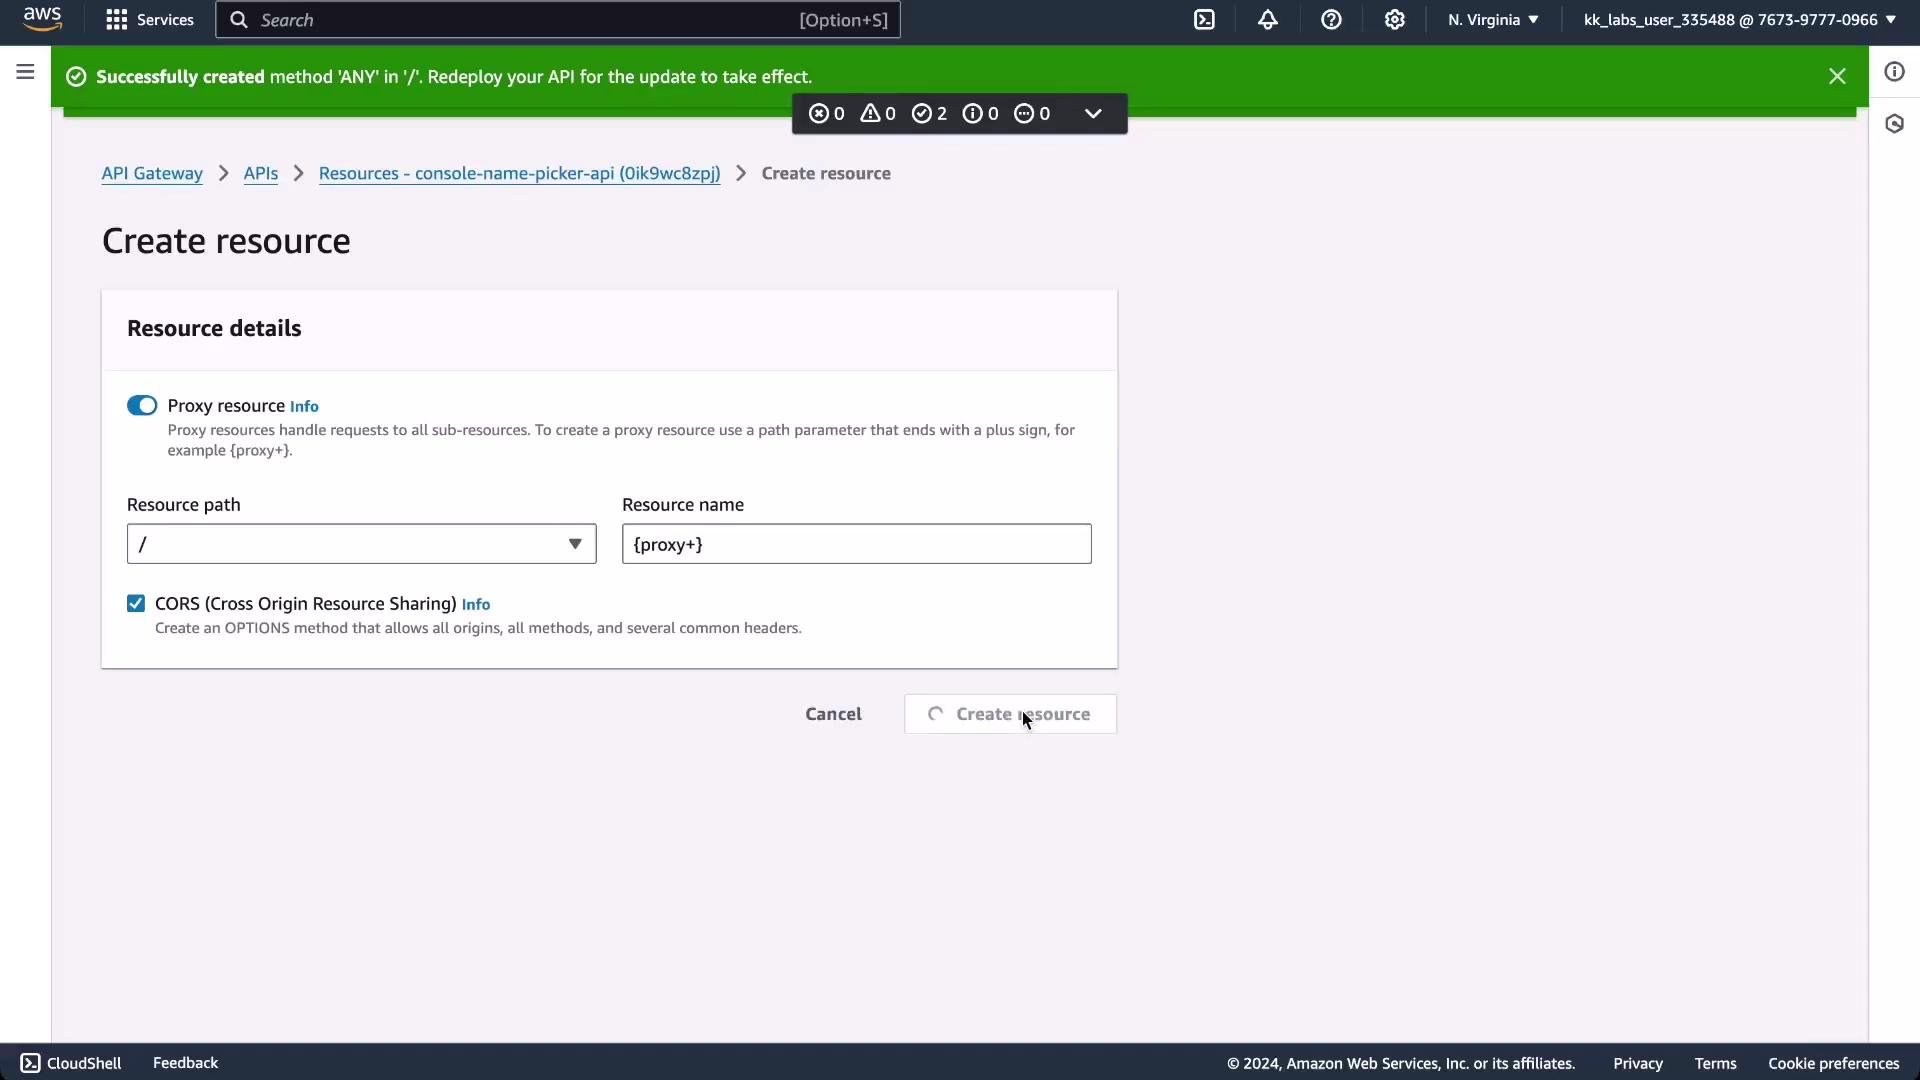1920x1080 pixels.
Task: Toggle the Proxy resource switch
Action: [142, 405]
